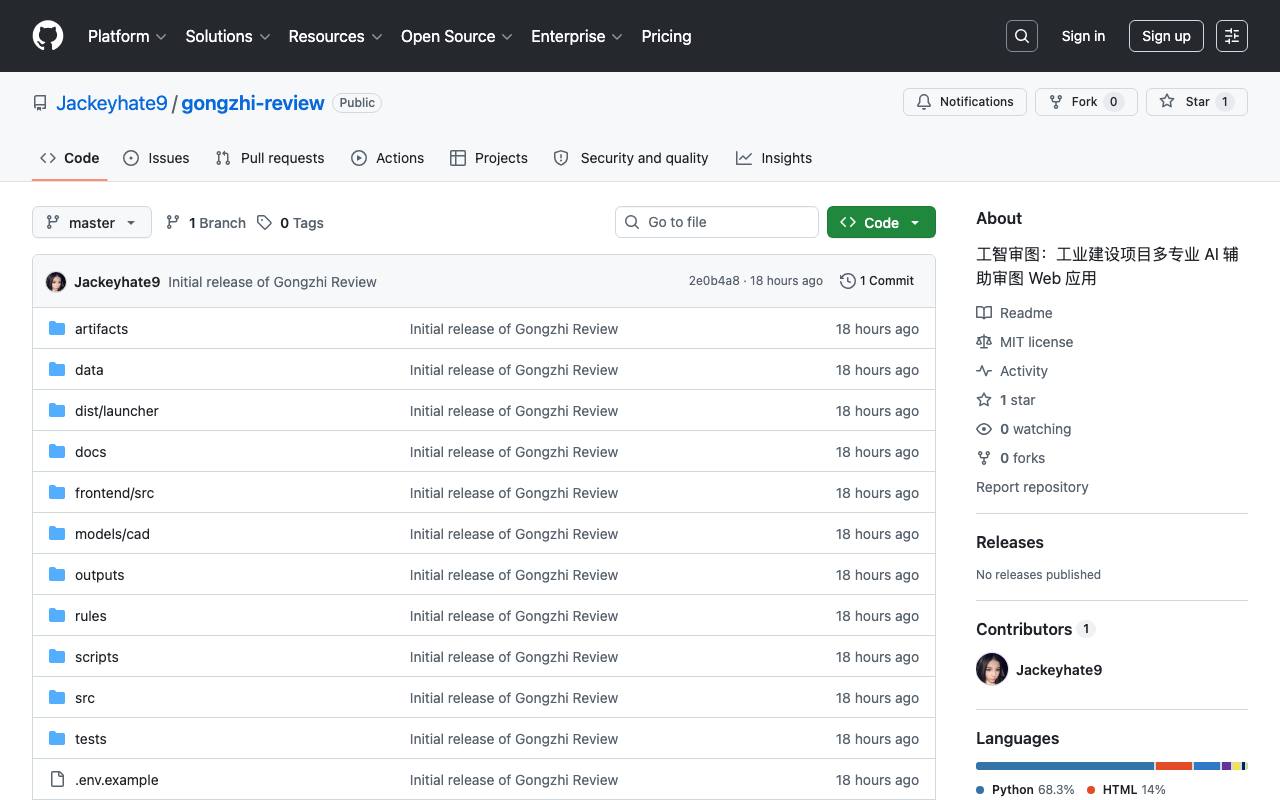Expand the Enterprise menu

point(577,36)
